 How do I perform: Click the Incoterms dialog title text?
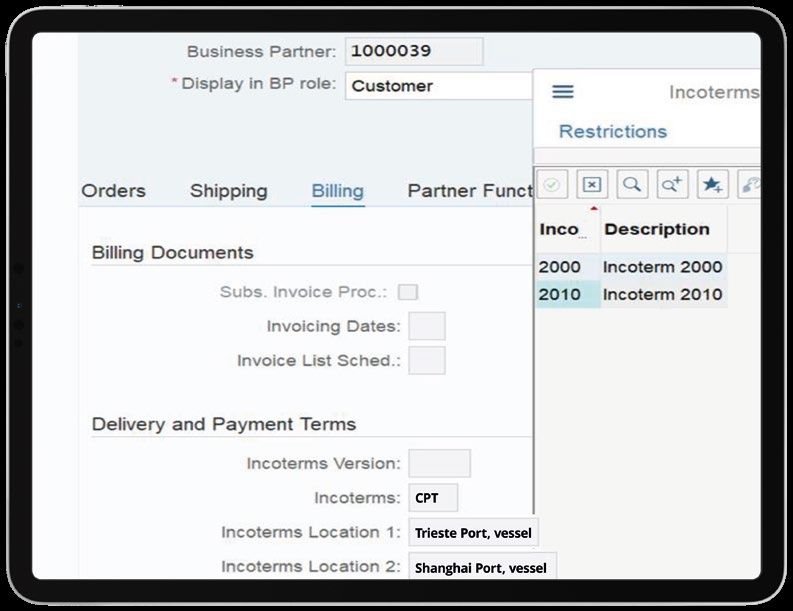[x=714, y=92]
